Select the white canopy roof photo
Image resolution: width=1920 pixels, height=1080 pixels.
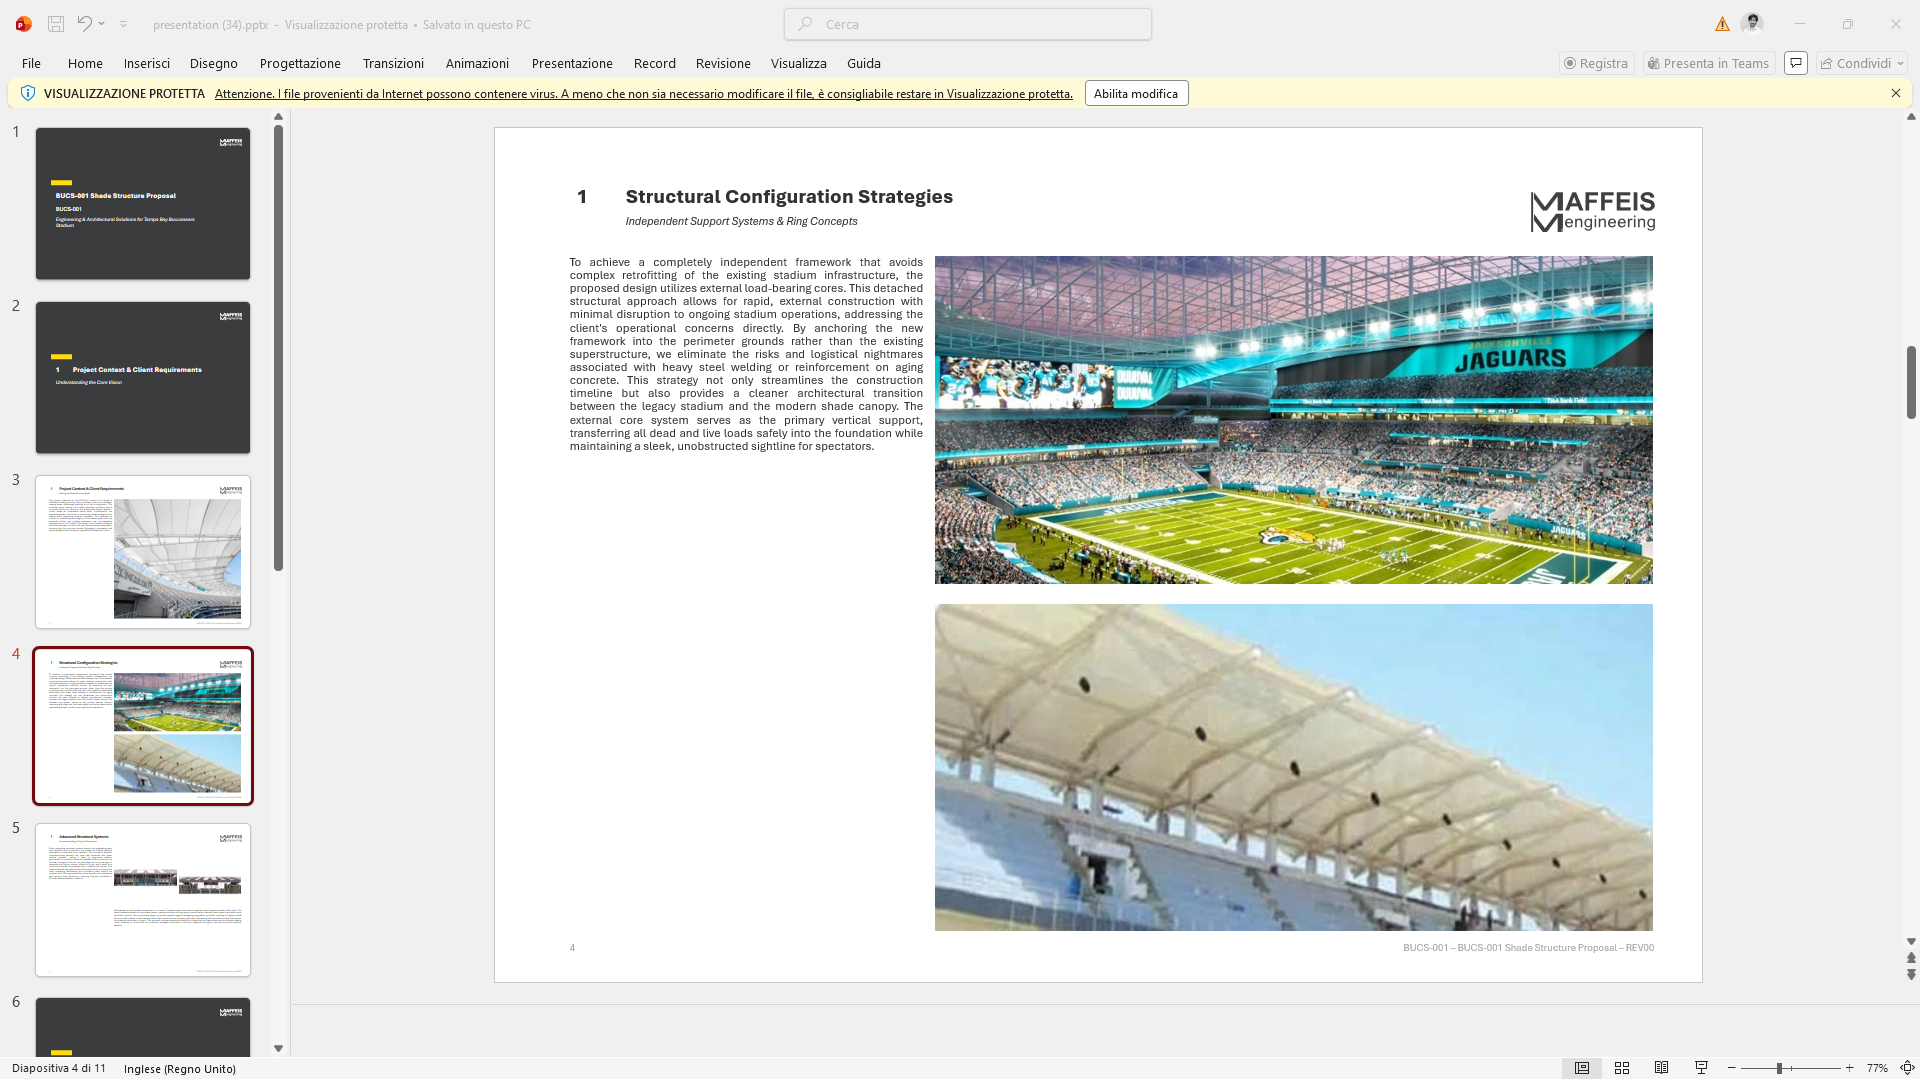tap(1293, 767)
